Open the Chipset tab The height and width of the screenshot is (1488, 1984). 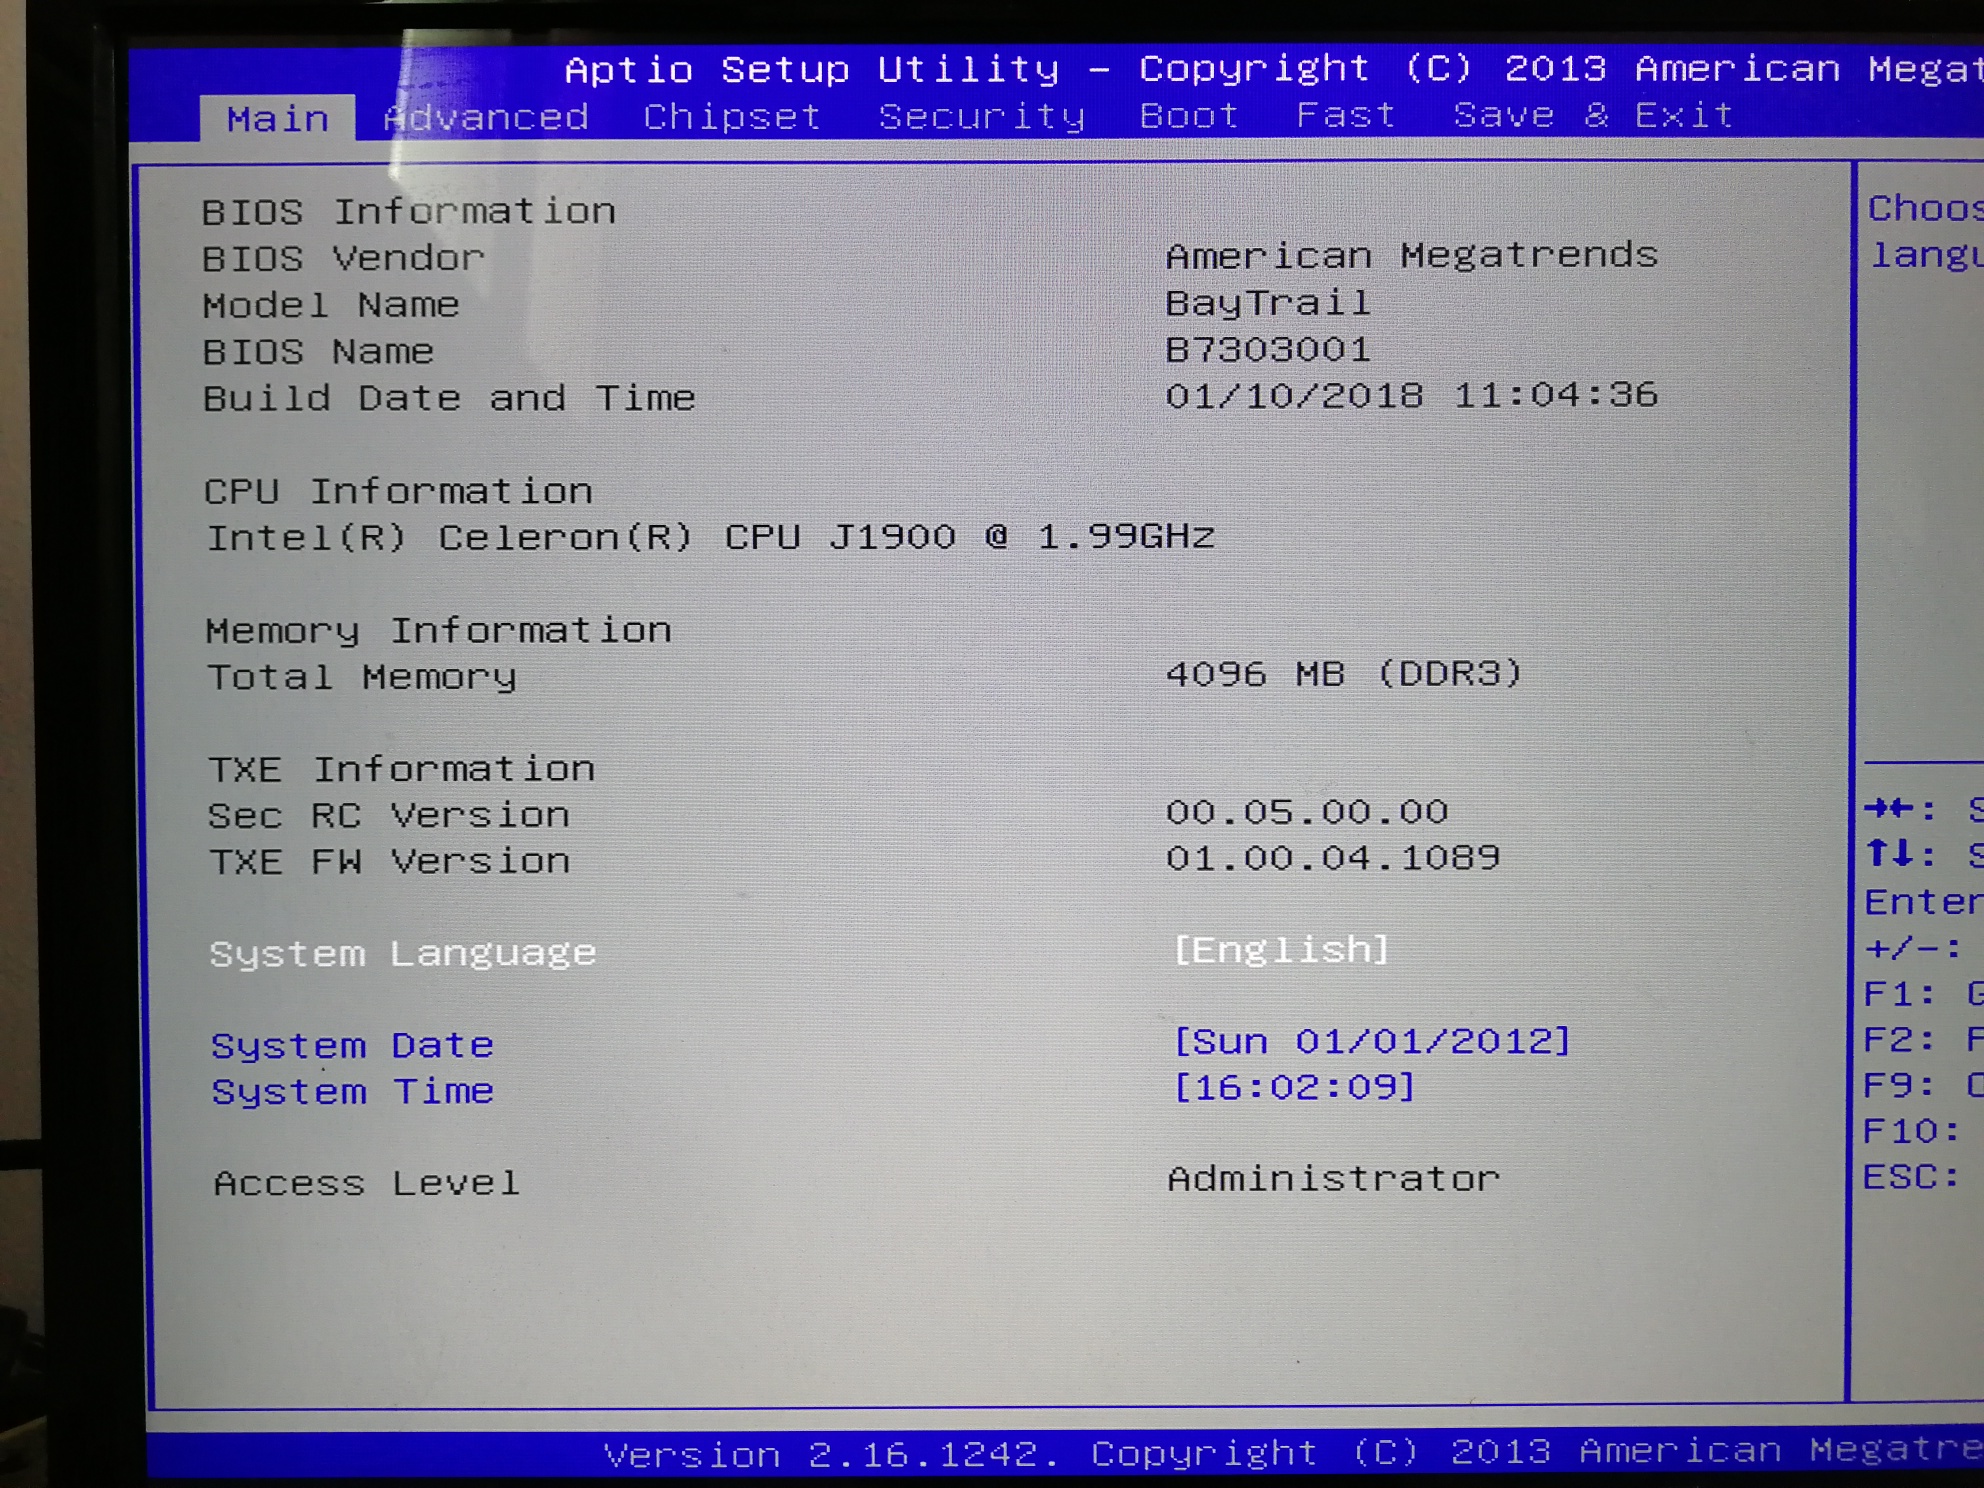click(x=732, y=117)
